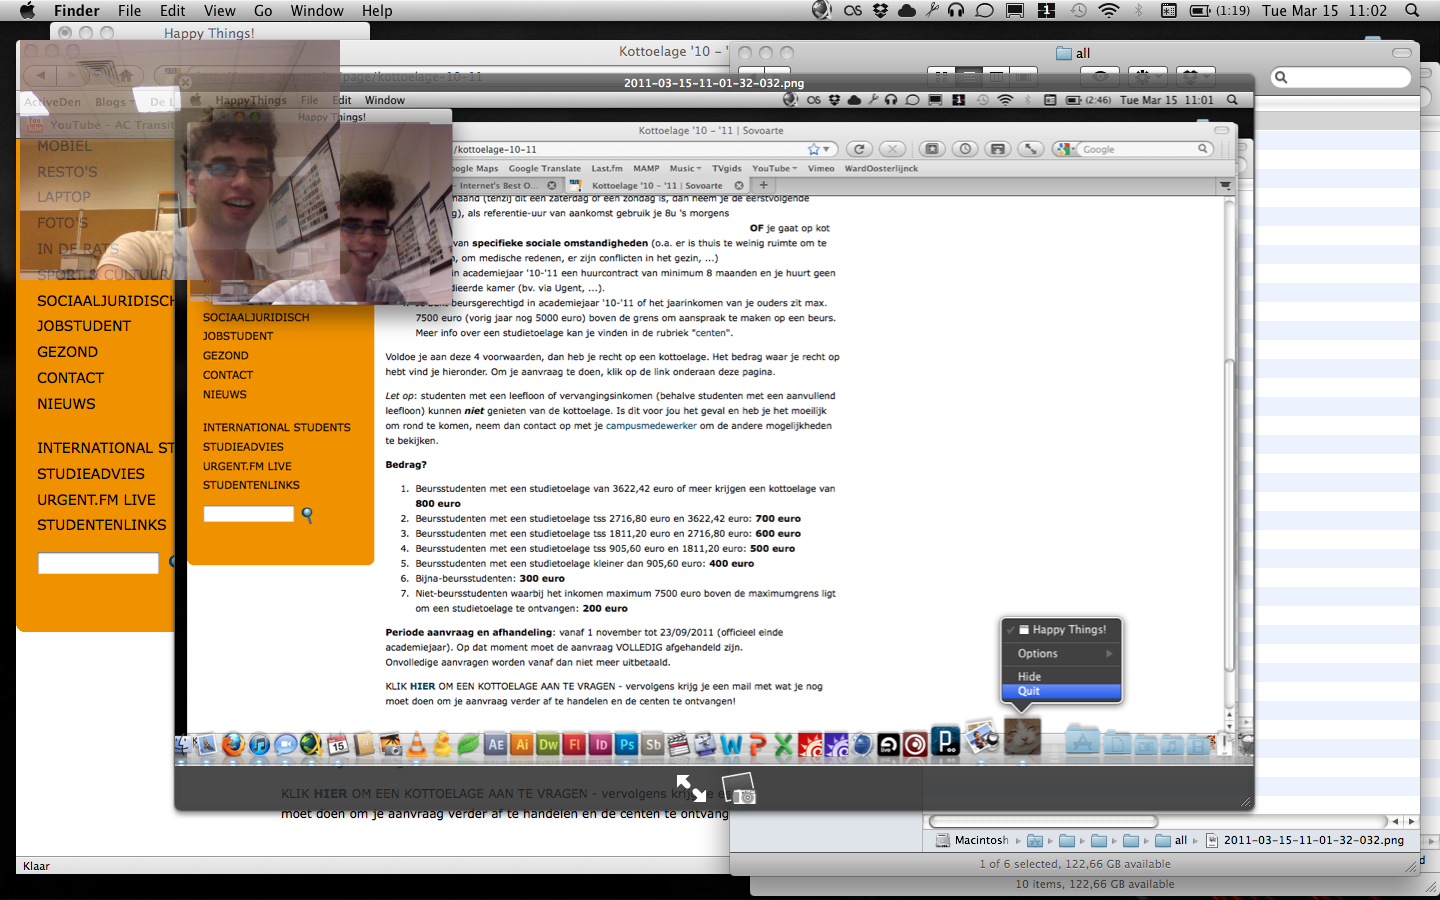Click status text '1 of 6 selected' in Finder
The image size is (1440, 900).
[x=1075, y=864]
